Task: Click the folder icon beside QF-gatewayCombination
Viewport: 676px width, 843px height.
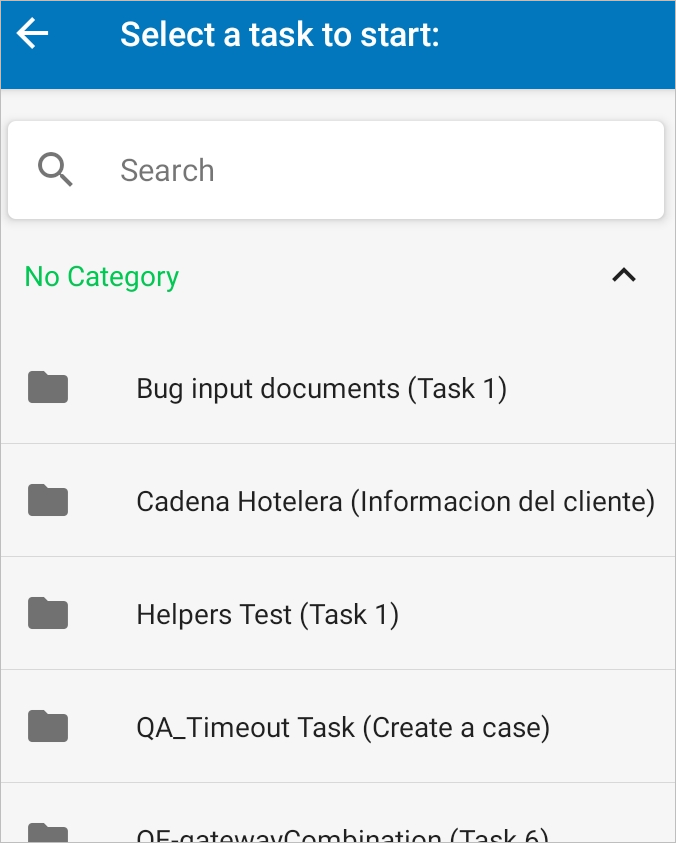Action: click(48, 834)
